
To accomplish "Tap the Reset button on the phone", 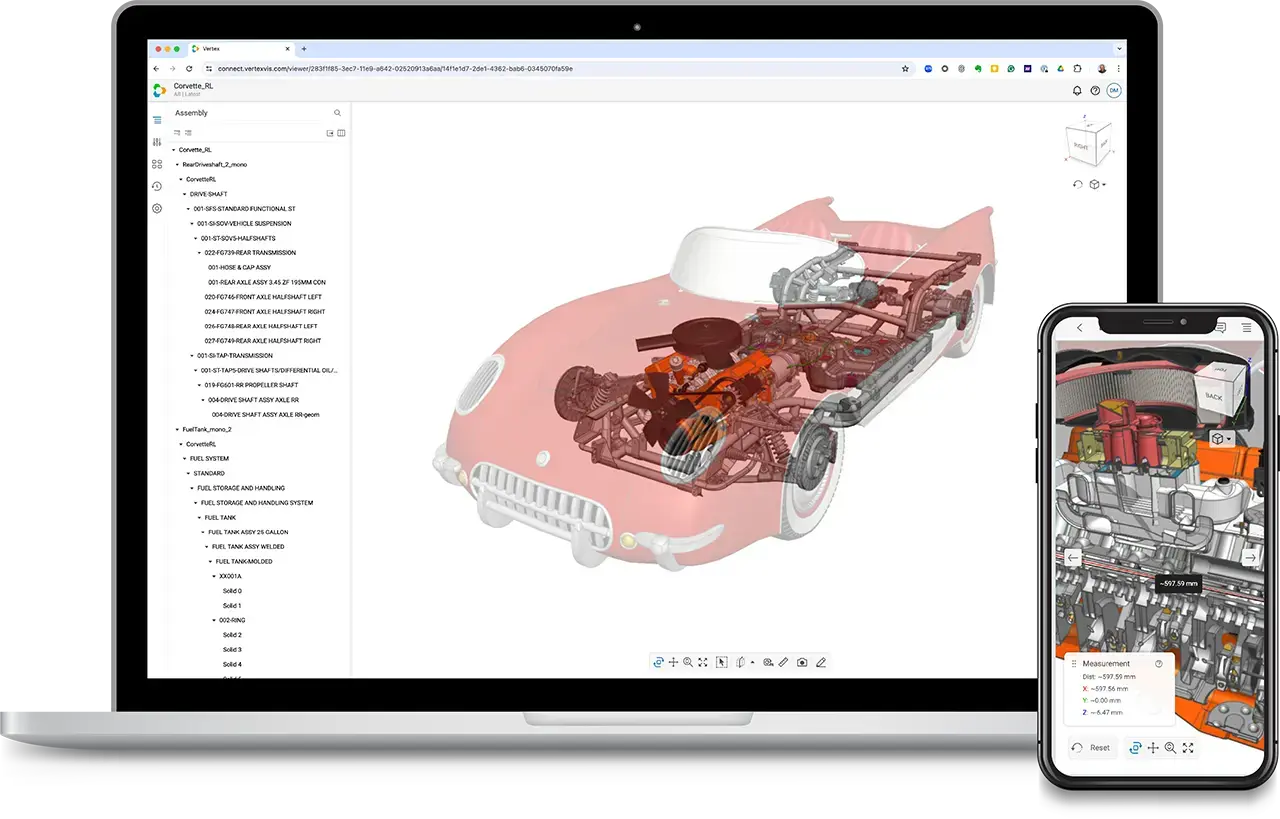I will click(1092, 747).
